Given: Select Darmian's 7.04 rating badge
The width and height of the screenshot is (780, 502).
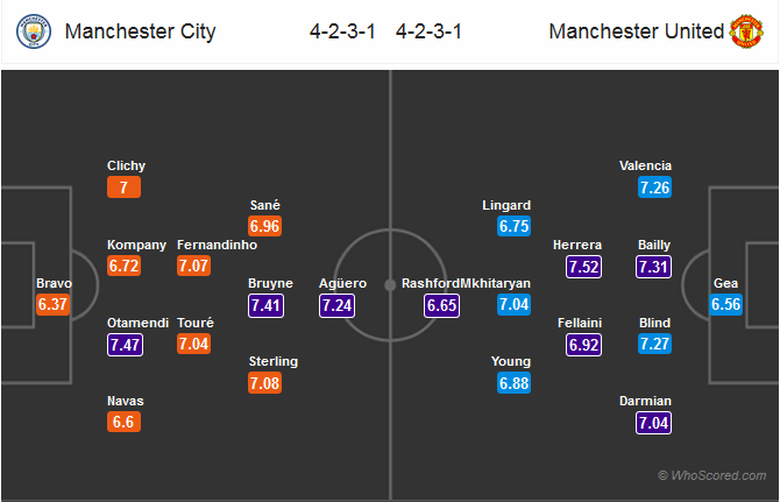Looking at the screenshot, I should (x=654, y=422).
